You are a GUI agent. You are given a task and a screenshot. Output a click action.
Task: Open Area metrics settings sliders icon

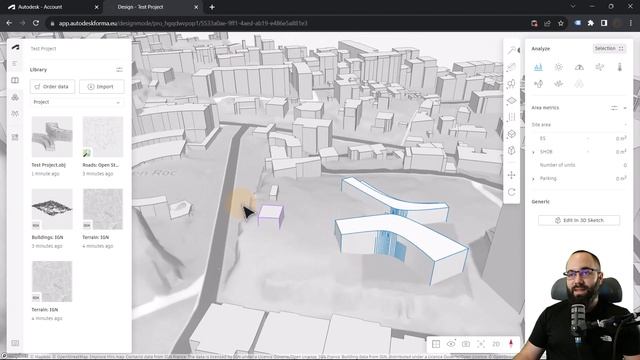[x=614, y=108]
